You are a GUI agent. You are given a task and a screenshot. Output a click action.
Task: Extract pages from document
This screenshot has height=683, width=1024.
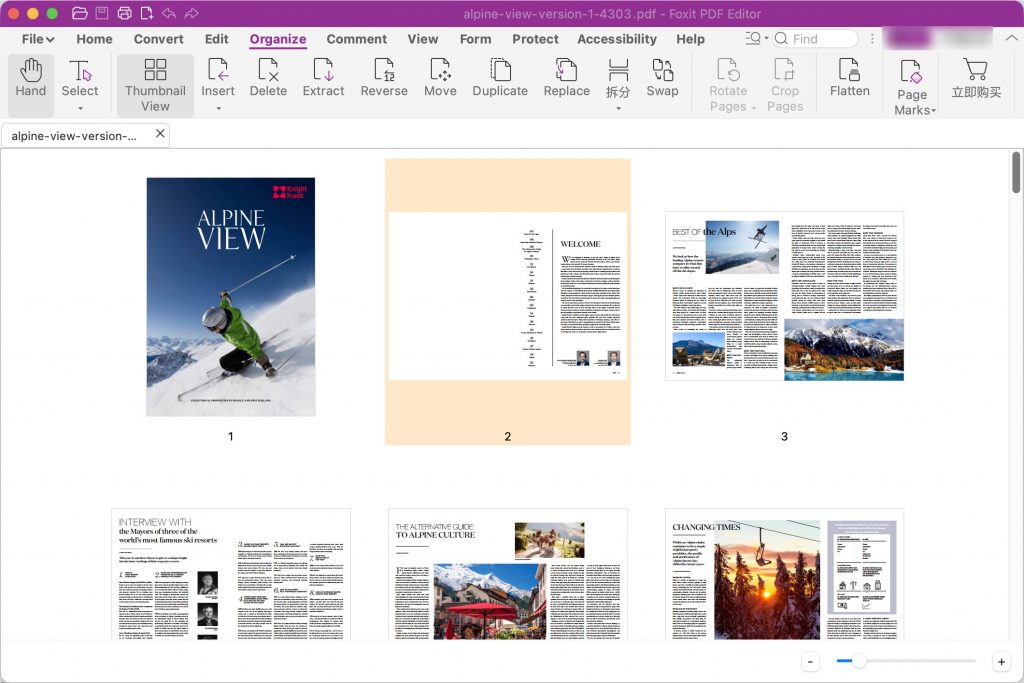pyautogui.click(x=323, y=78)
